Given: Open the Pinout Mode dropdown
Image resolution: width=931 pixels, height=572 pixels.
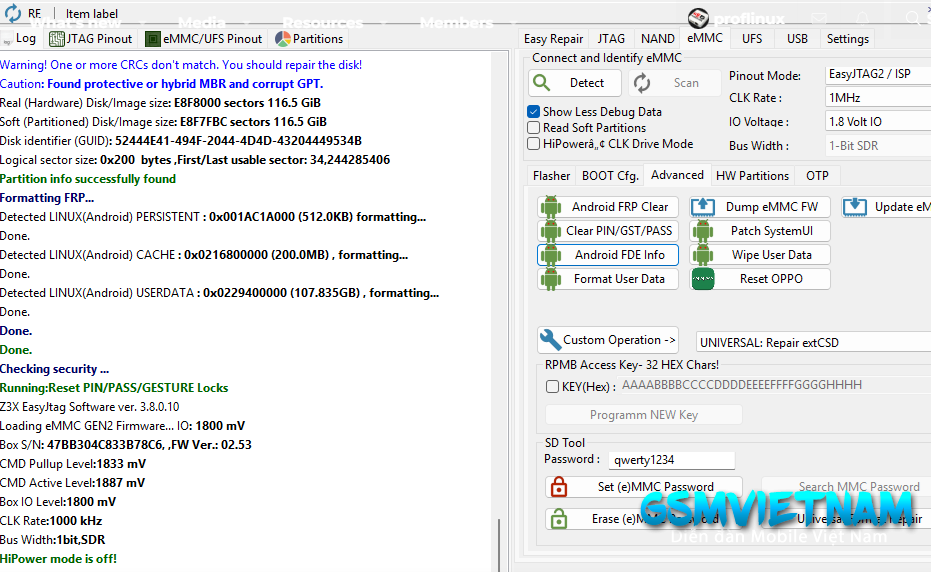Looking at the screenshot, I should 877,75.
